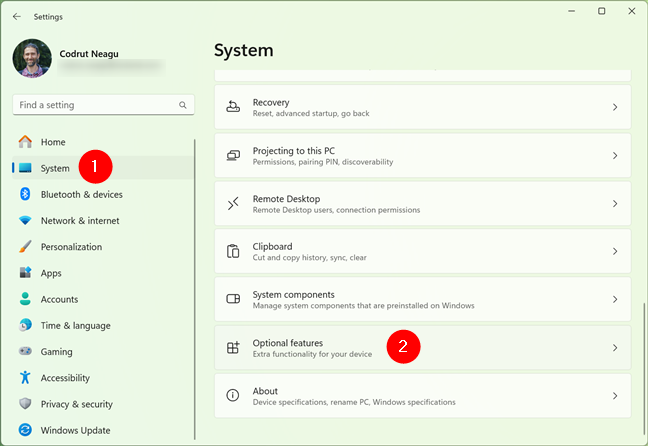The height and width of the screenshot is (446, 648).
Task: Click the Accounts person icon
Action: [25, 299]
